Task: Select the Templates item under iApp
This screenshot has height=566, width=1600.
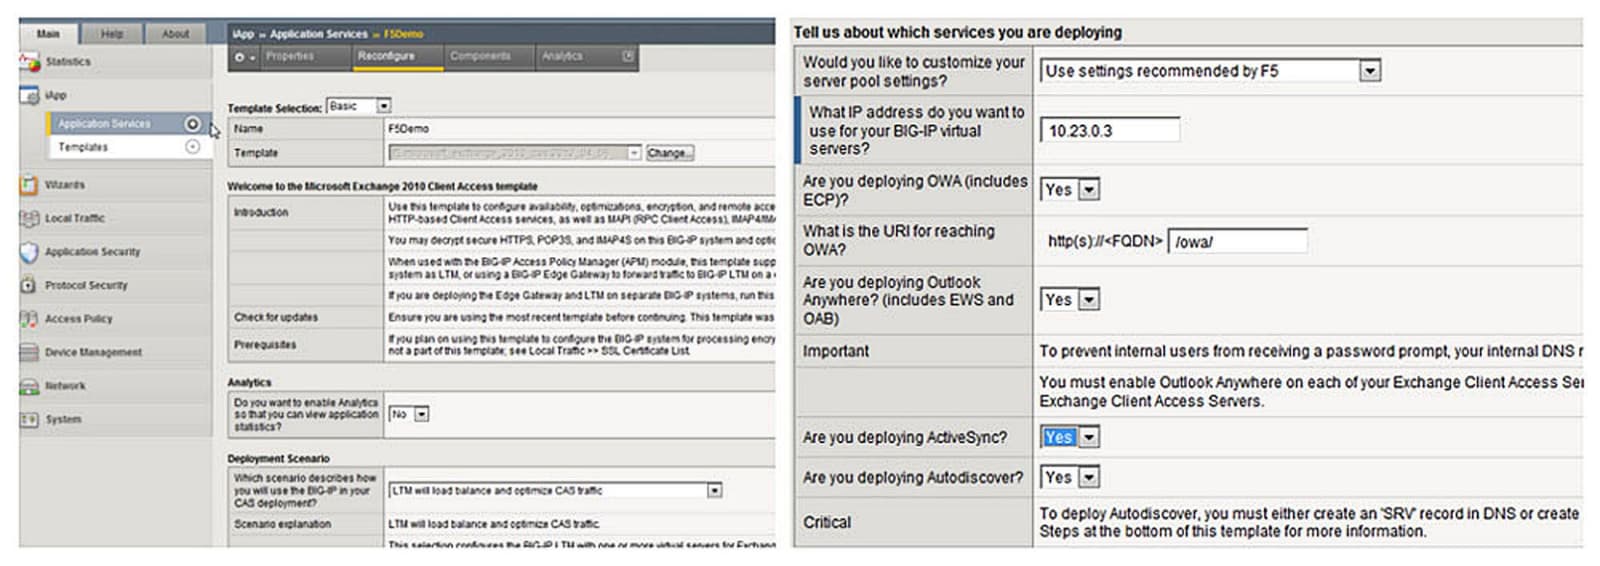Action: pos(83,147)
